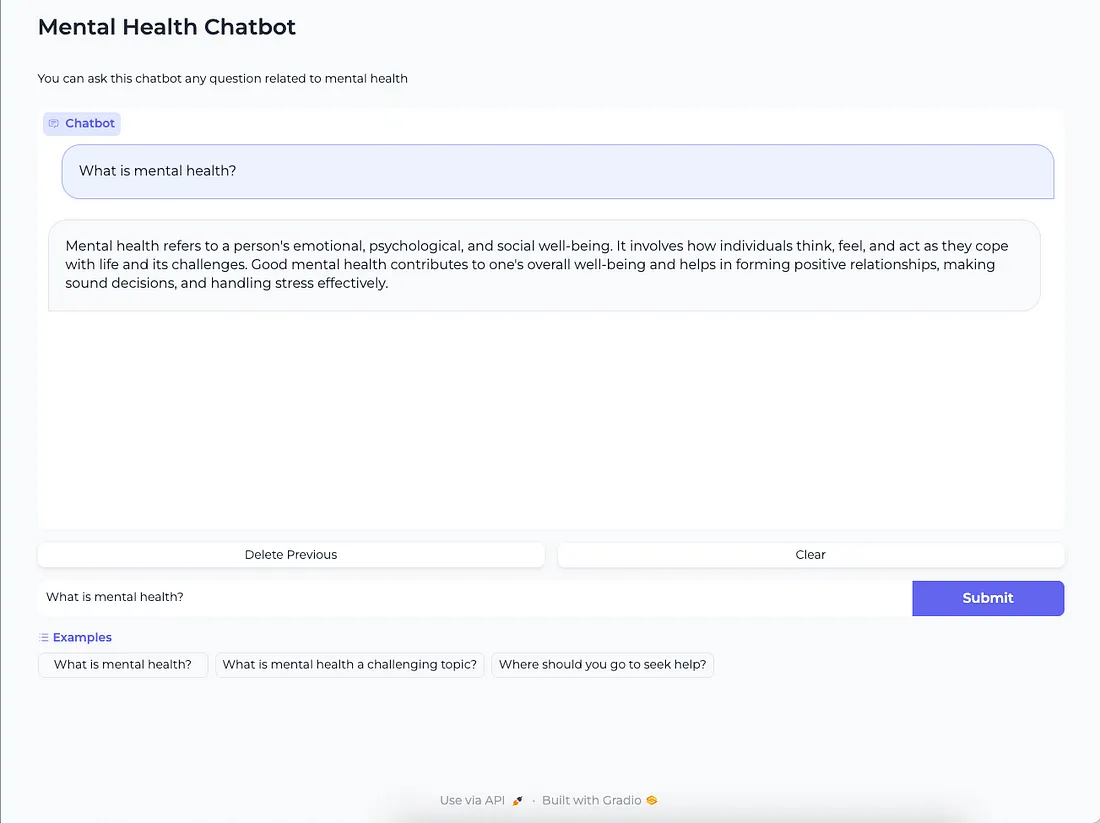Clear the chat with the Clear button
The image size is (1100, 823).
(811, 555)
